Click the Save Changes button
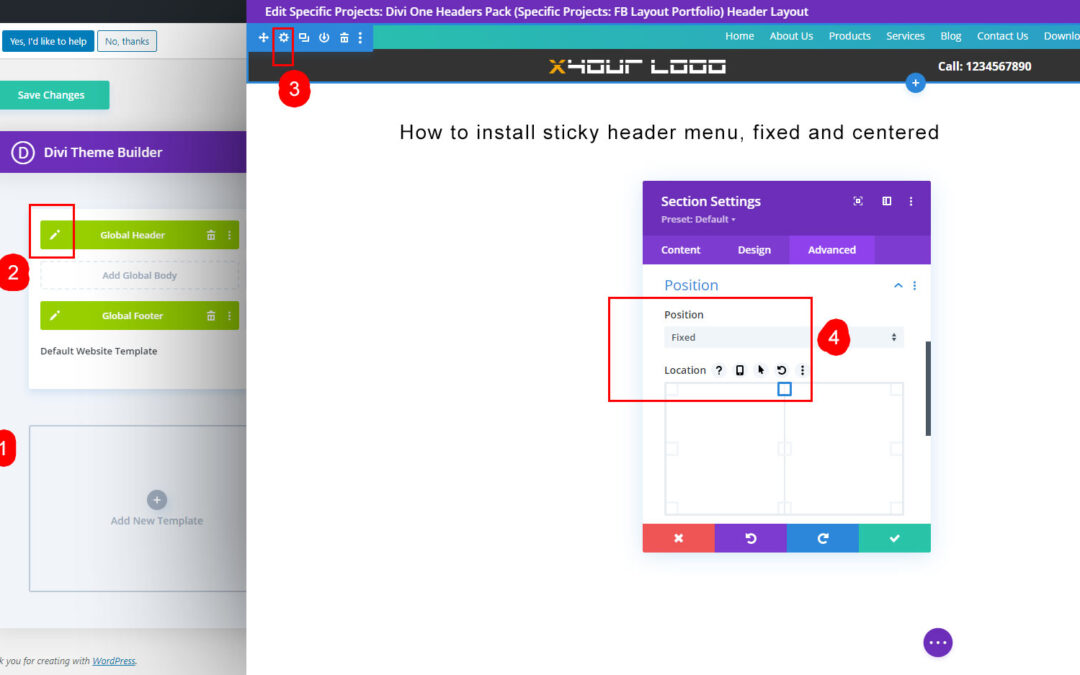This screenshot has height=675, width=1080. [52, 95]
